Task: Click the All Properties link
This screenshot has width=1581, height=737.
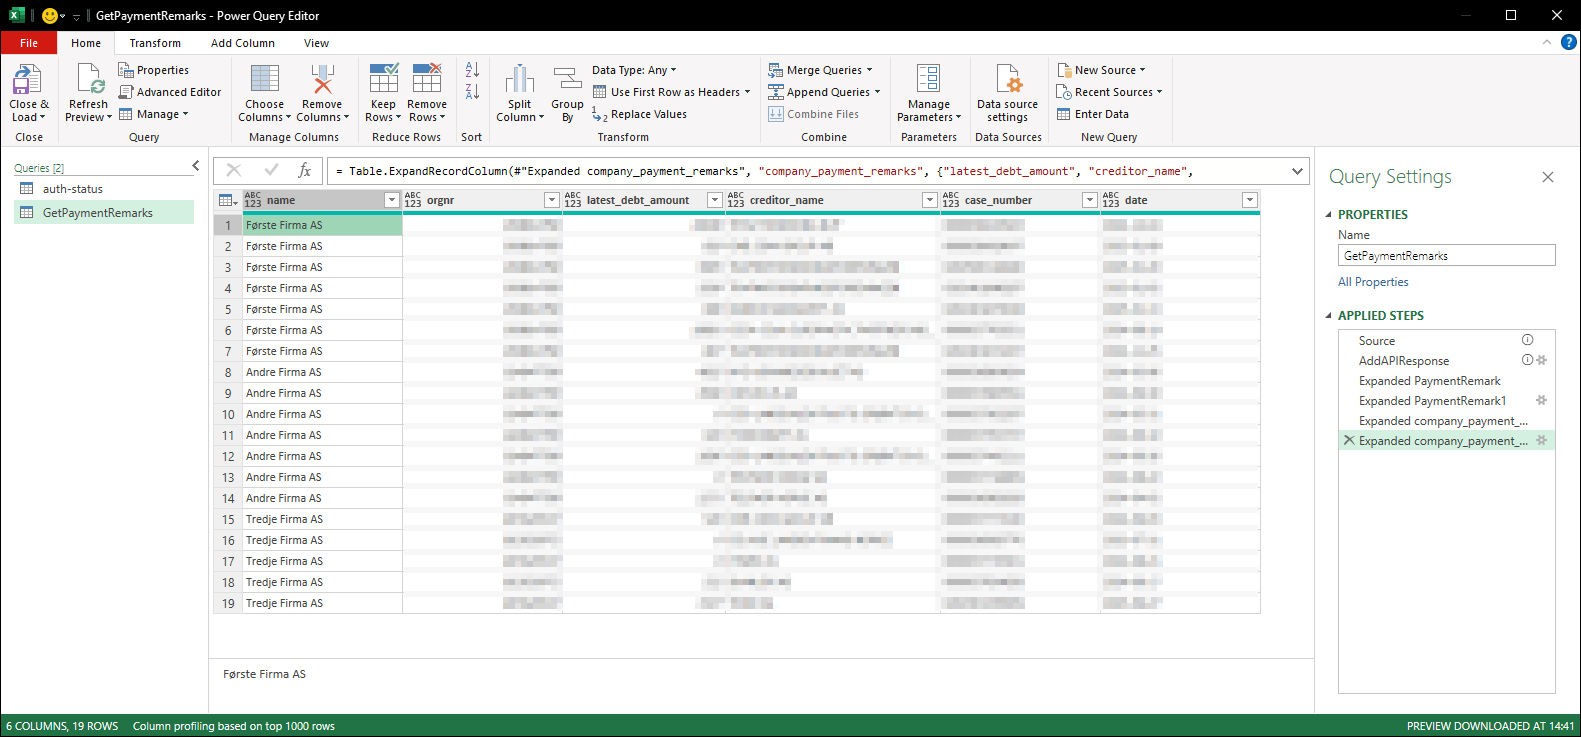Action: (x=1373, y=282)
